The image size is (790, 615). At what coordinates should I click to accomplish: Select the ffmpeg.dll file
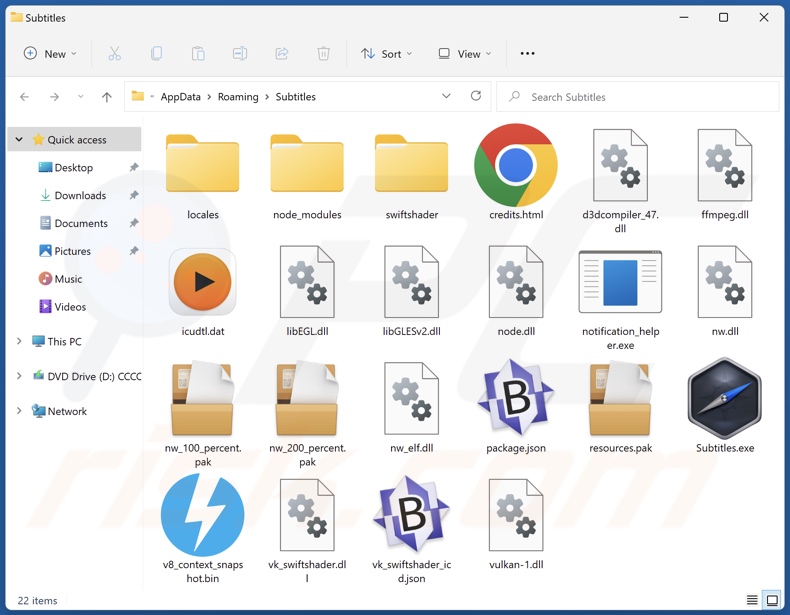[x=725, y=174]
